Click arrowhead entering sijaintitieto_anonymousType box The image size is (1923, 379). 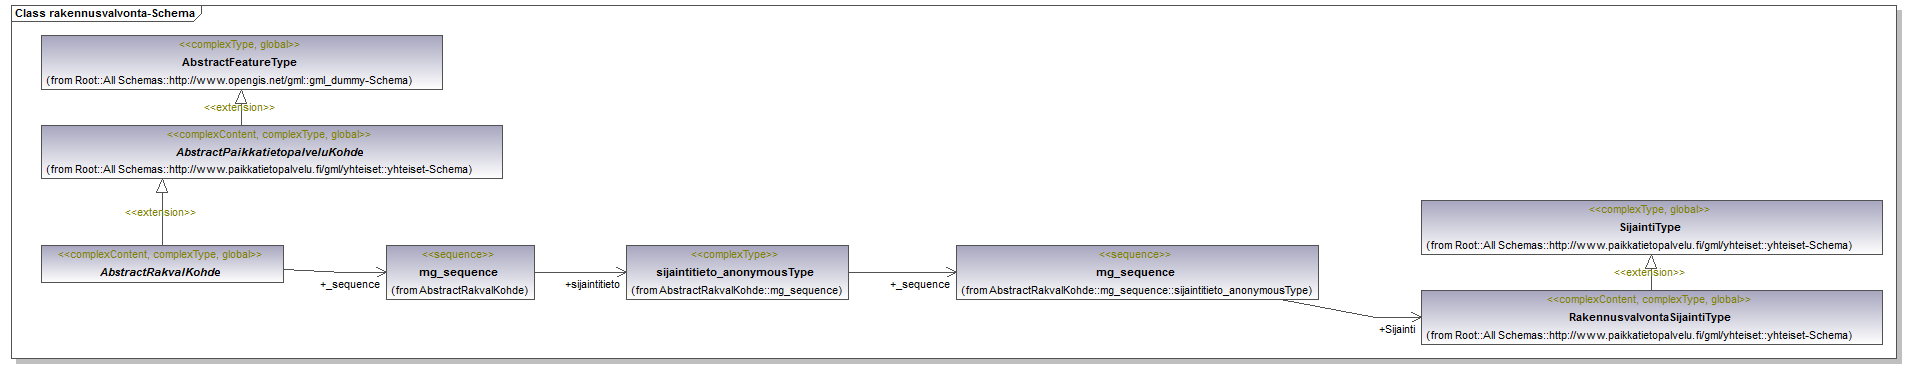tap(620, 272)
